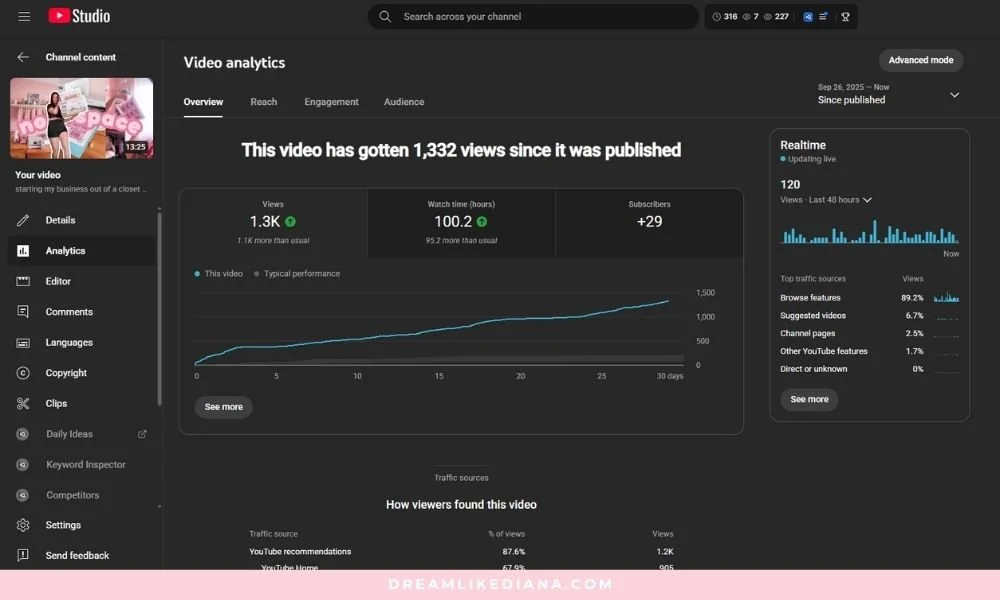Viewport: 1000px width, 600px height.
Task: Click the eye stat icon showing 227
Action: [768, 17]
